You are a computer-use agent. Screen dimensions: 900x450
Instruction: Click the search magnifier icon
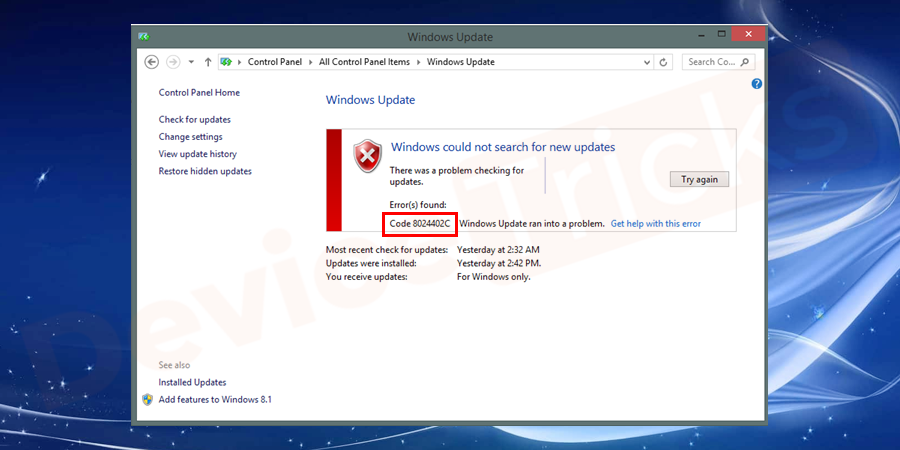point(745,62)
